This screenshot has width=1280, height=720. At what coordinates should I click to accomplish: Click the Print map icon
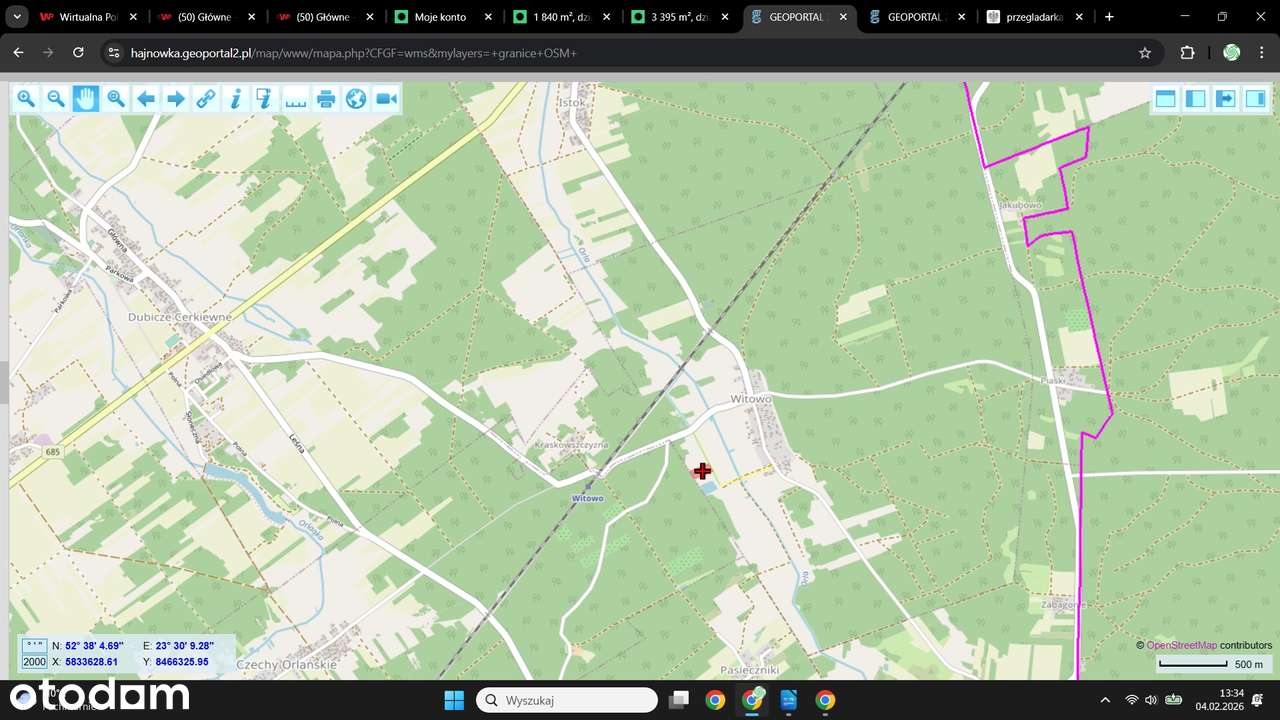326,98
